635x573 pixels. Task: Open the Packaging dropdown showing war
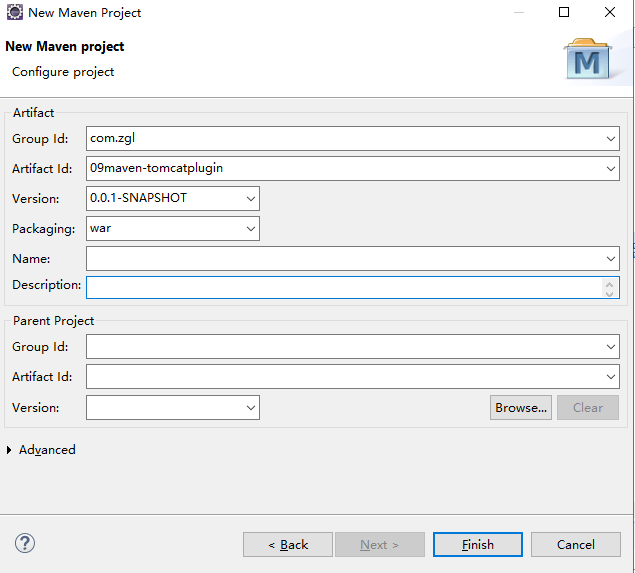pos(251,229)
